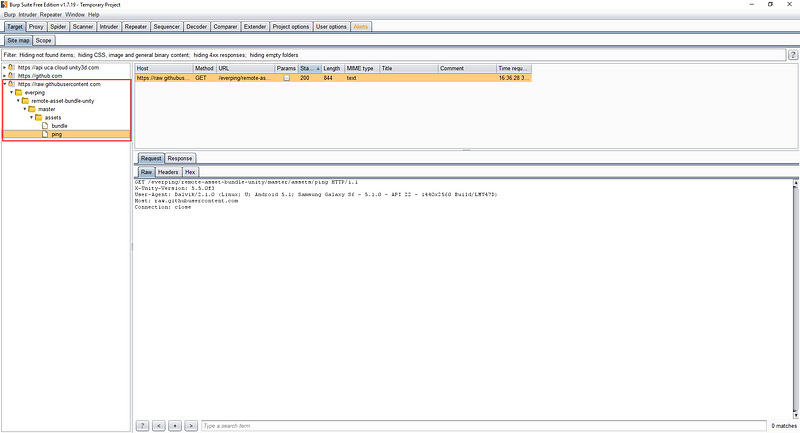This screenshot has height=433, width=800.
Task: Collapse the remote-asset-bundle-unity folder
Action: point(18,101)
